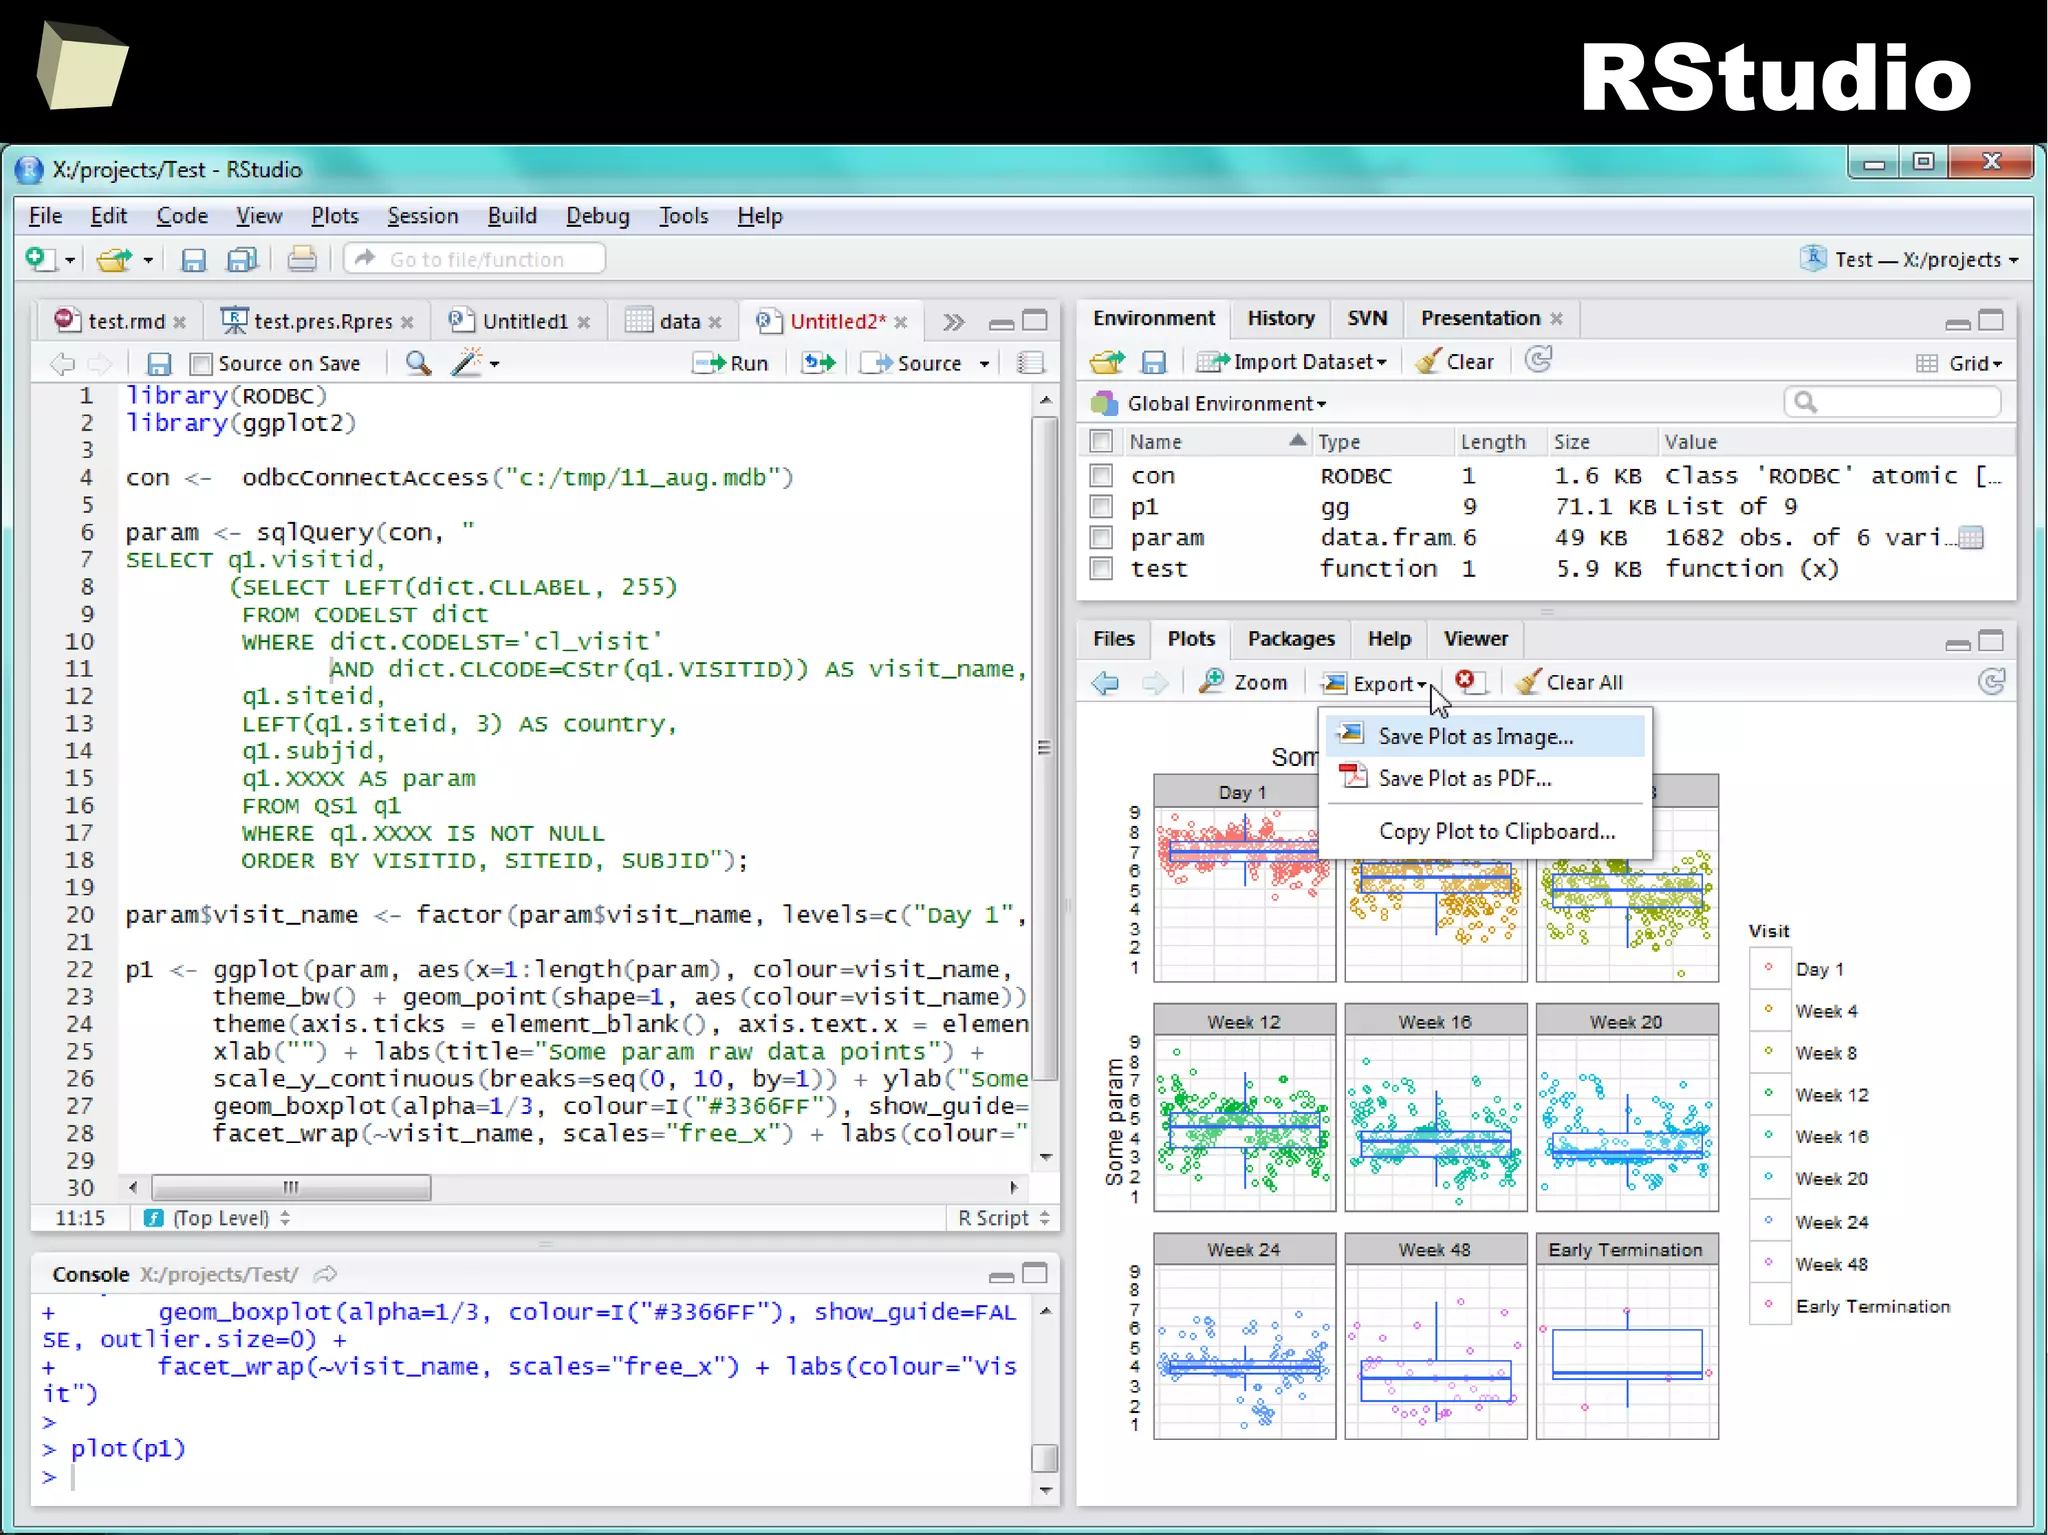The width and height of the screenshot is (2048, 1535).
Task: Select Save Plot as Image menu item
Action: pyautogui.click(x=1485, y=736)
